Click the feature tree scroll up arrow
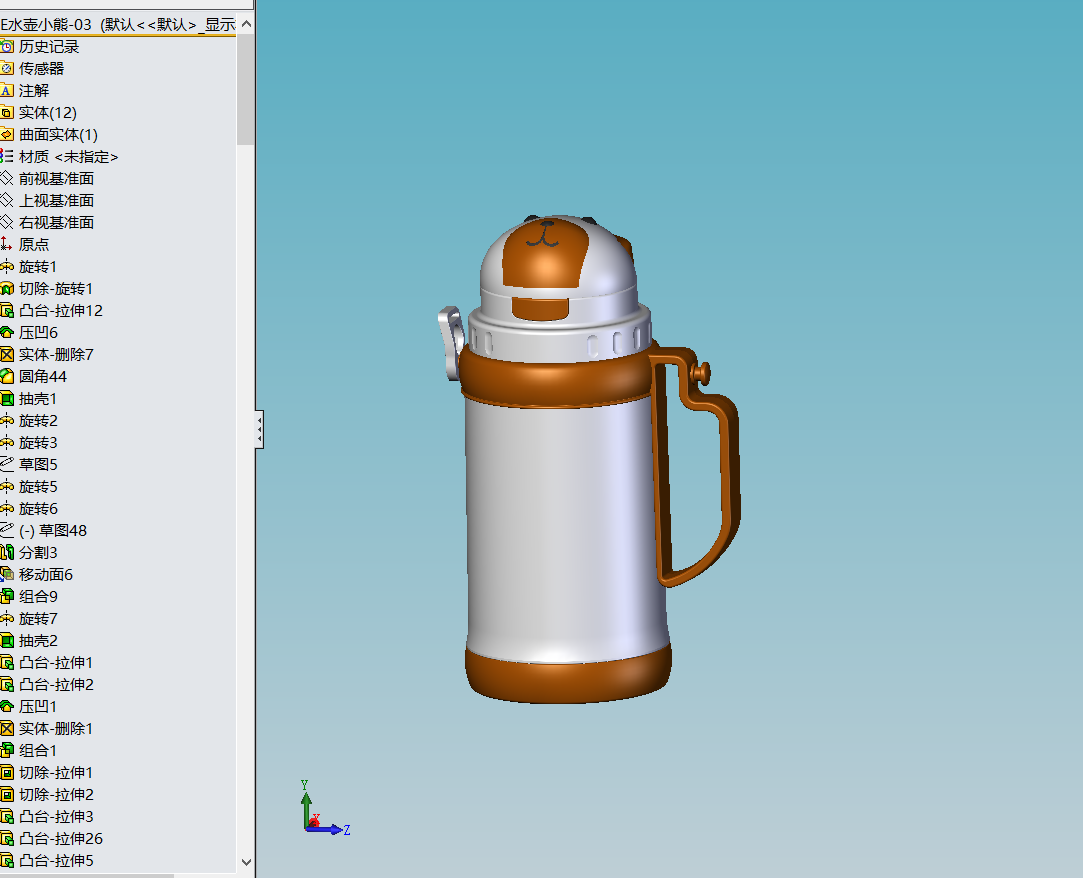This screenshot has width=1083, height=878. pyautogui.click(x=246, y=24)
